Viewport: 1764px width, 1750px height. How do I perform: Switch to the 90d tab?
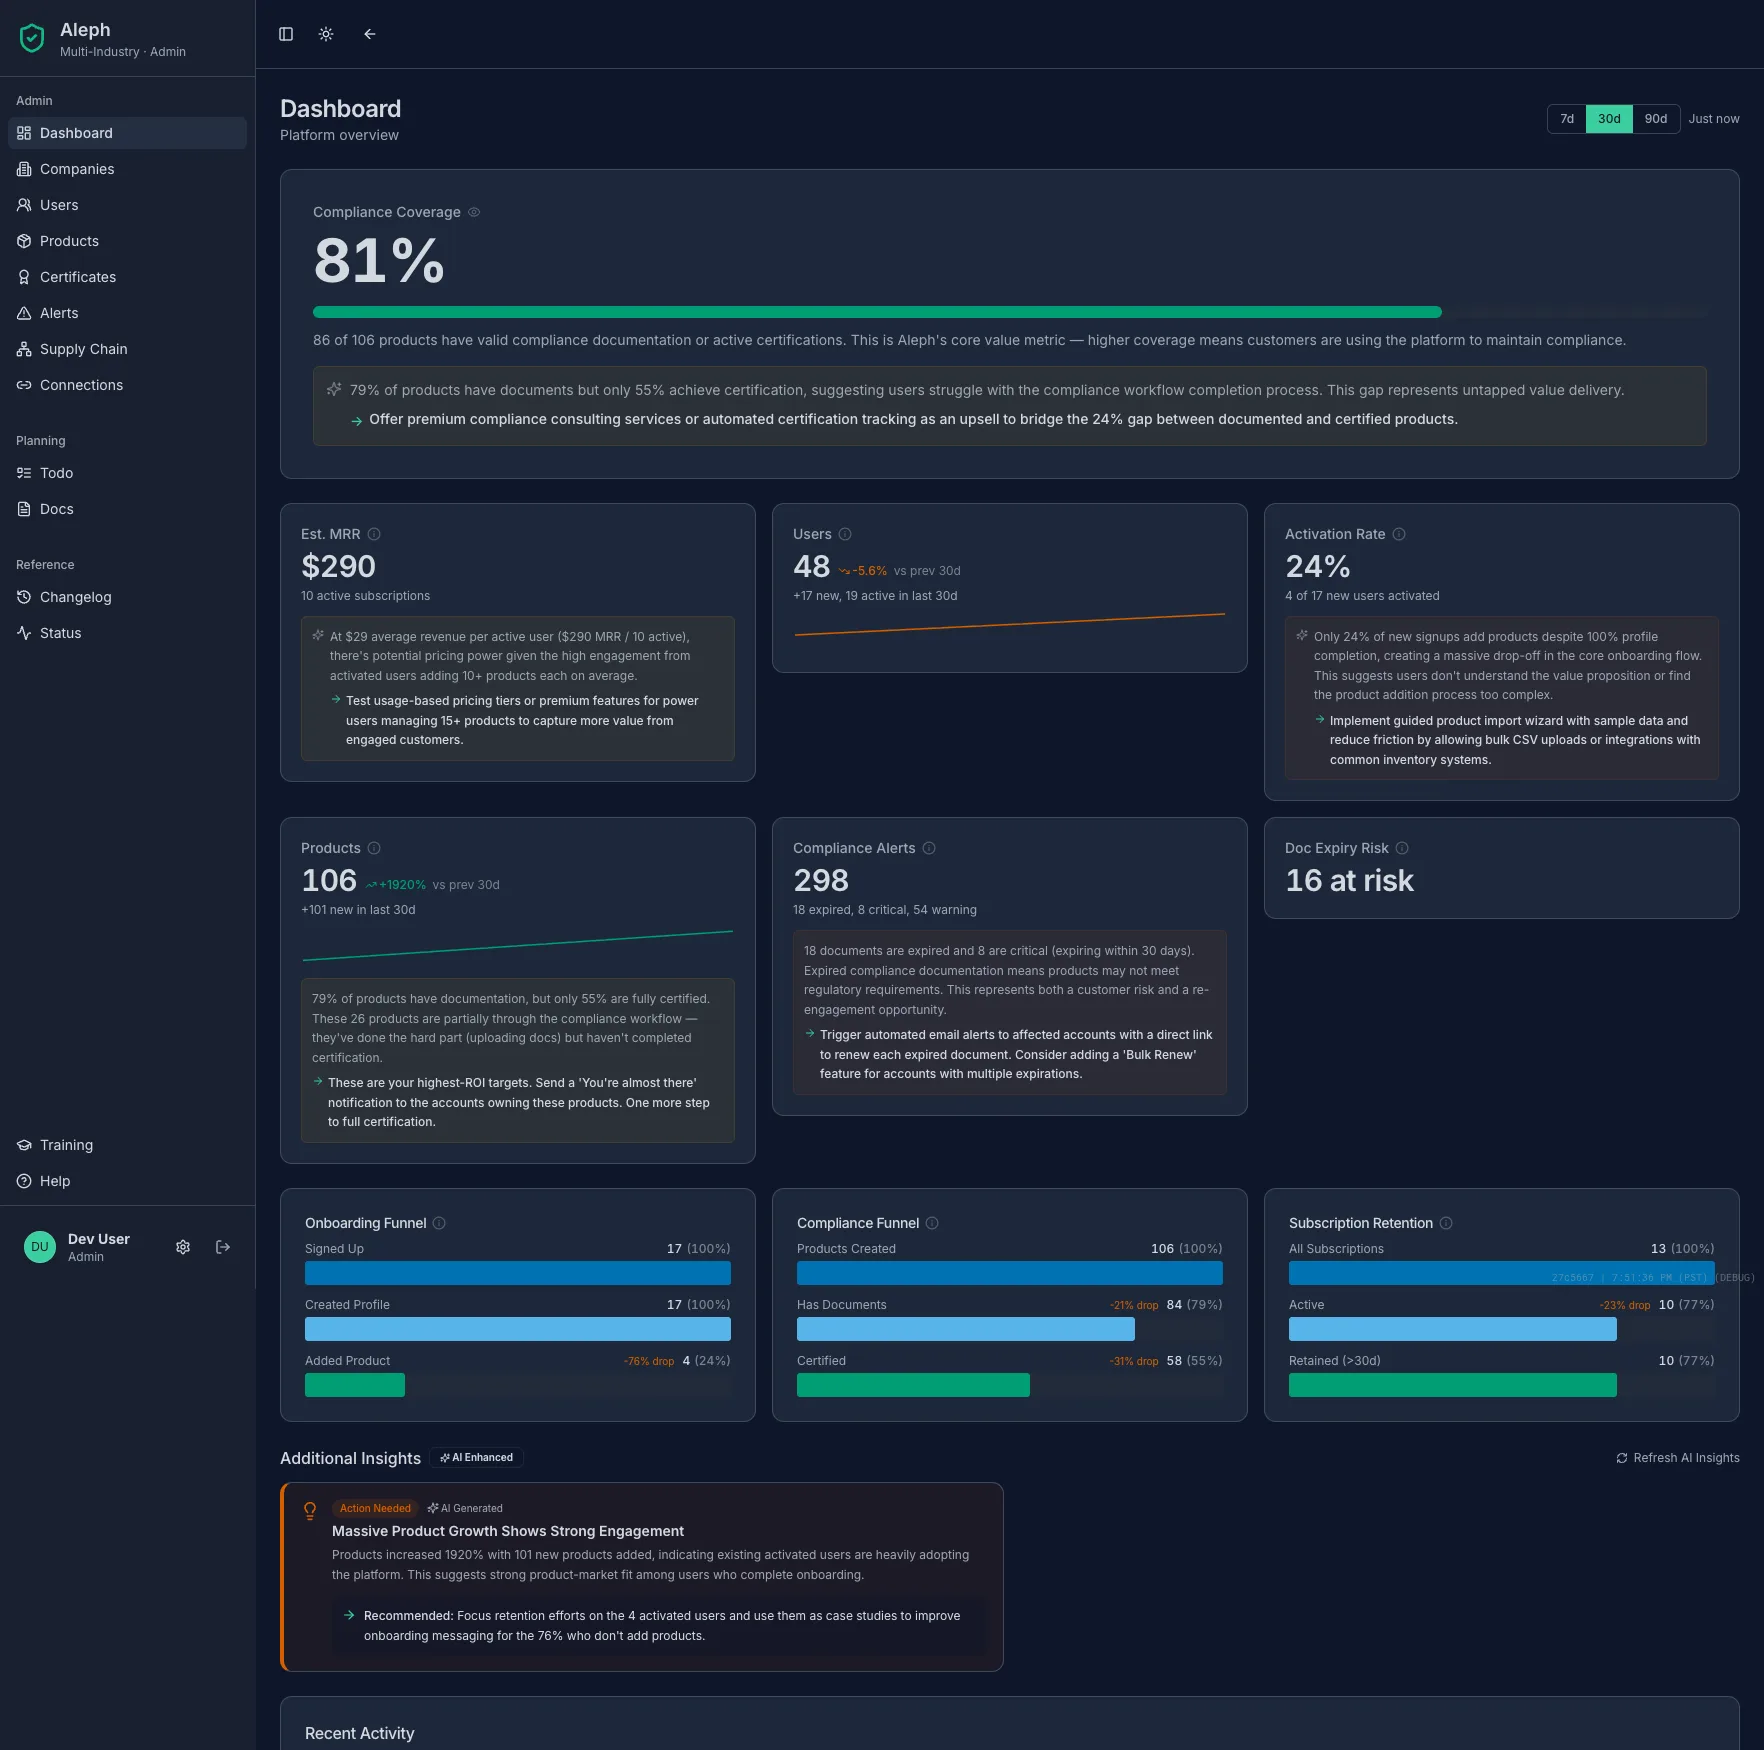click(1656, 118)
